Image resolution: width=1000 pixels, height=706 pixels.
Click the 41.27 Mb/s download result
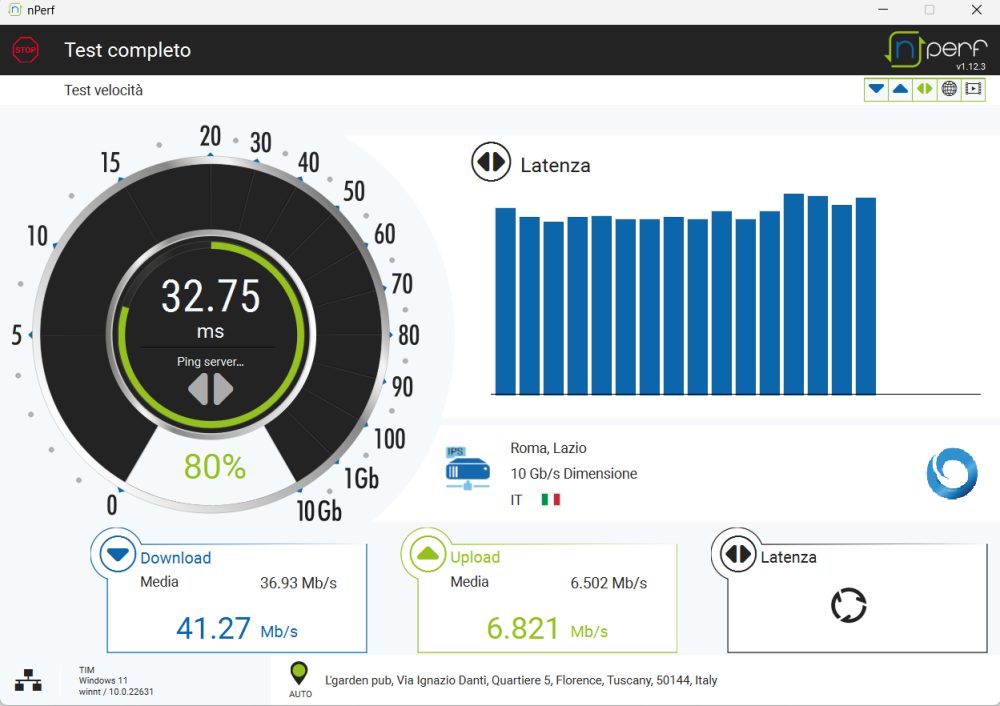pos(237,628)
